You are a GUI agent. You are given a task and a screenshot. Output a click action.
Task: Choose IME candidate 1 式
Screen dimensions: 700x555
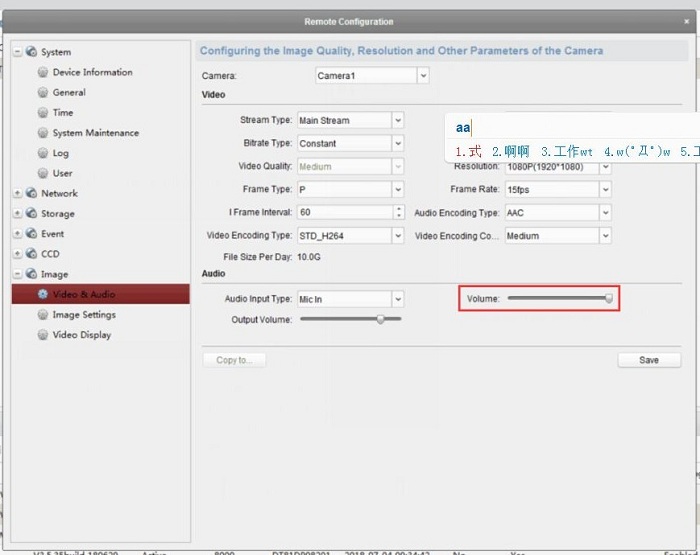pos(468,152)
